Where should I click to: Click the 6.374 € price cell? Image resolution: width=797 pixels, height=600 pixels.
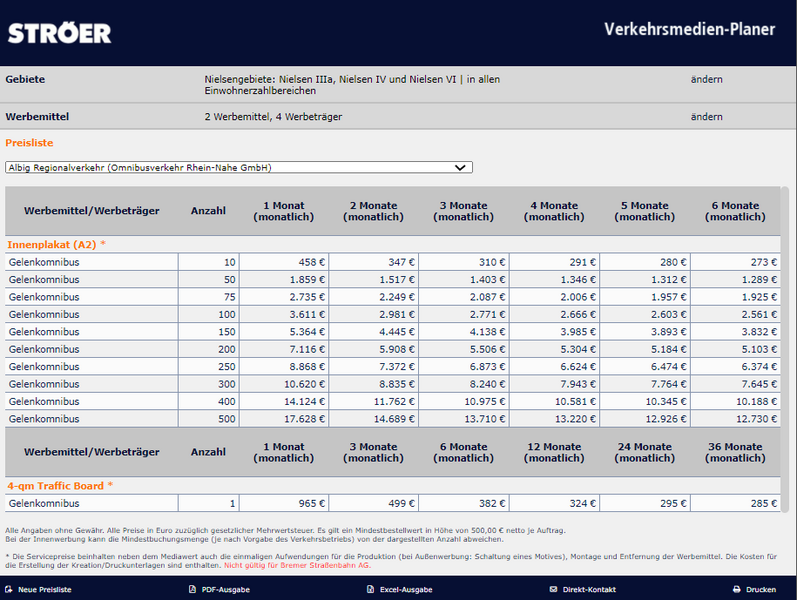click(x=735, y=367)
